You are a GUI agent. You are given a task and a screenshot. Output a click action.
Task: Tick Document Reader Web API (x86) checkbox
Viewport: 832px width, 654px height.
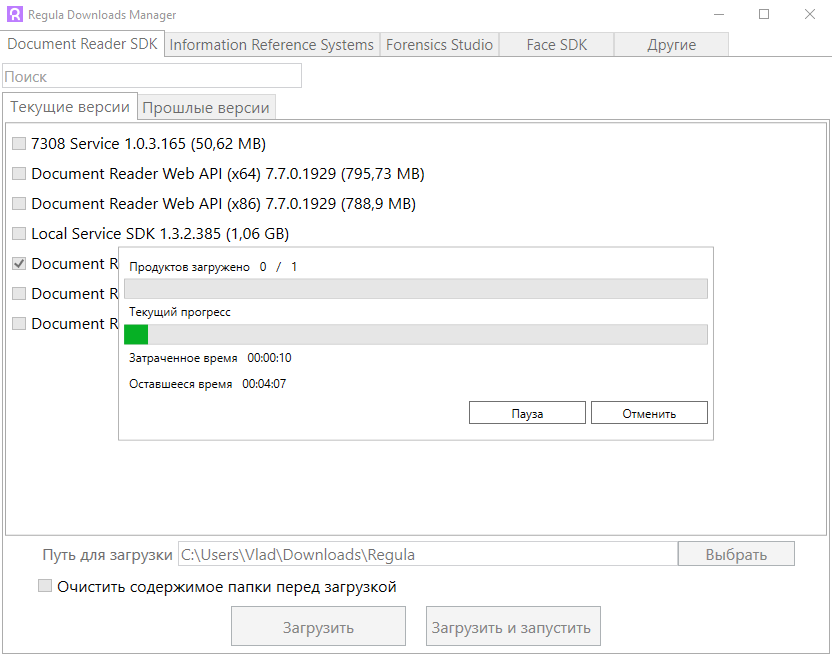click(x=19, y=204)
